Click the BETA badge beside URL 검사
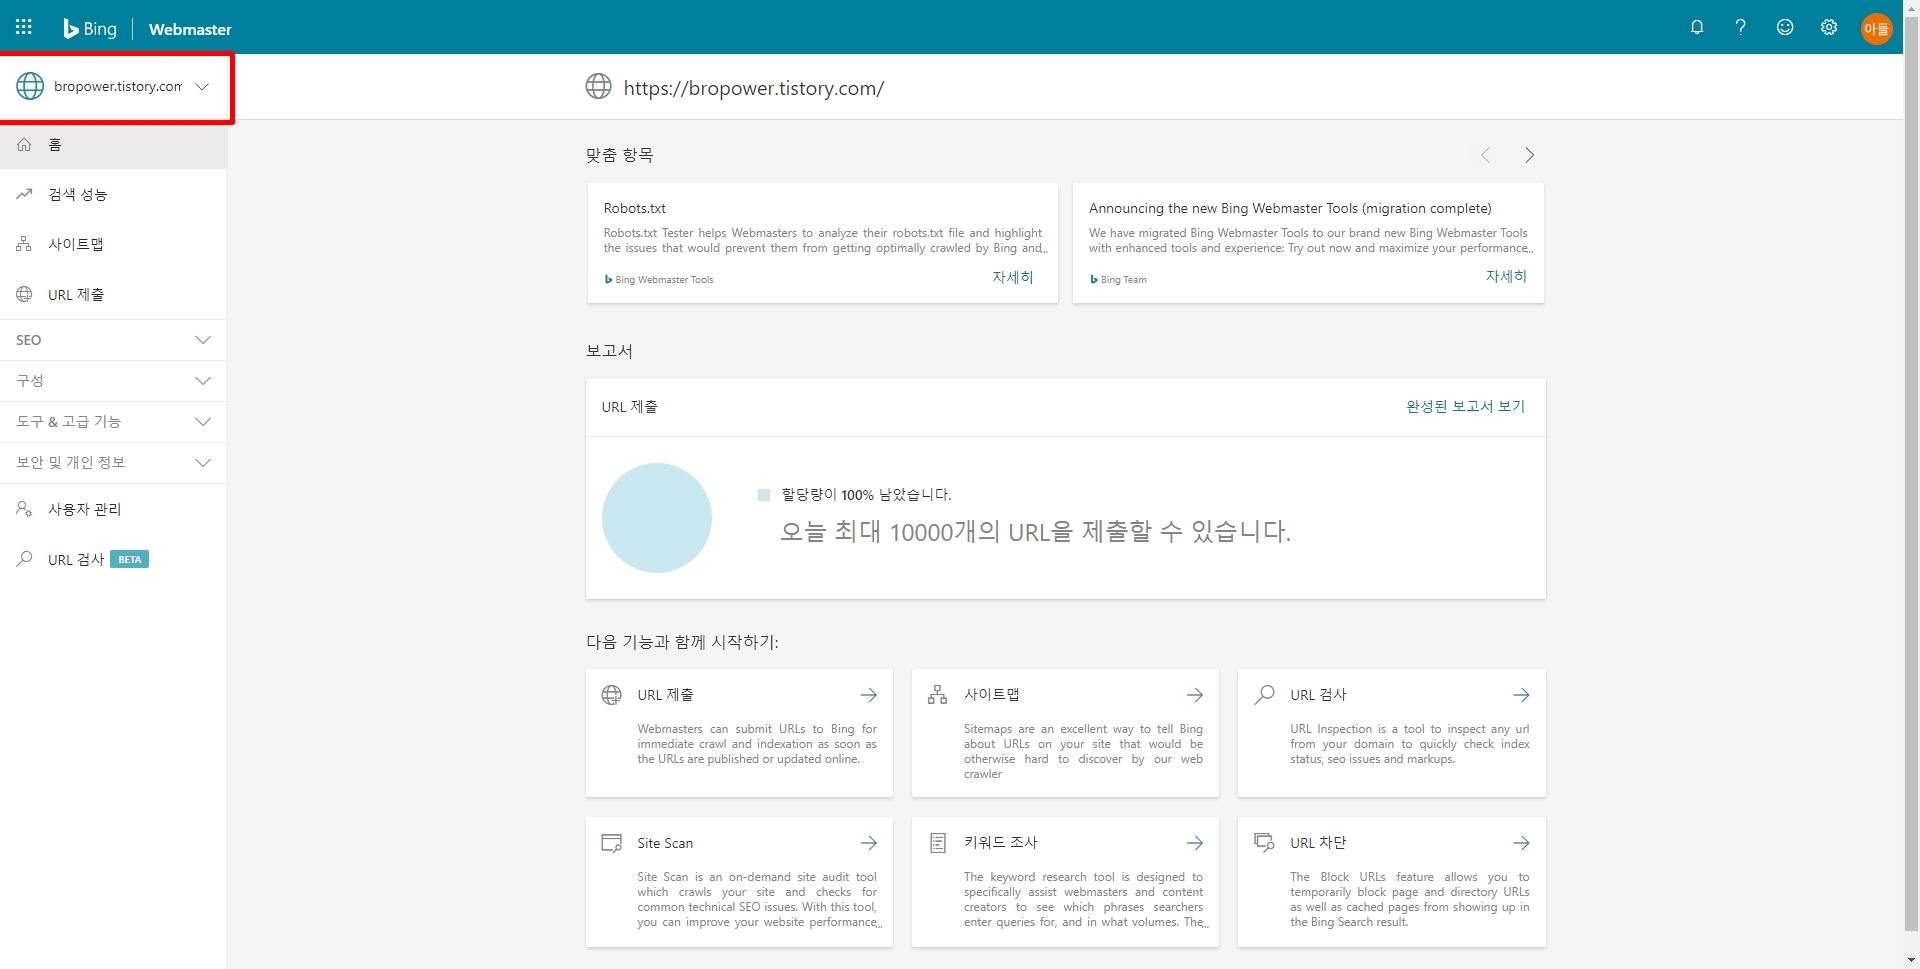 [129, 559]
